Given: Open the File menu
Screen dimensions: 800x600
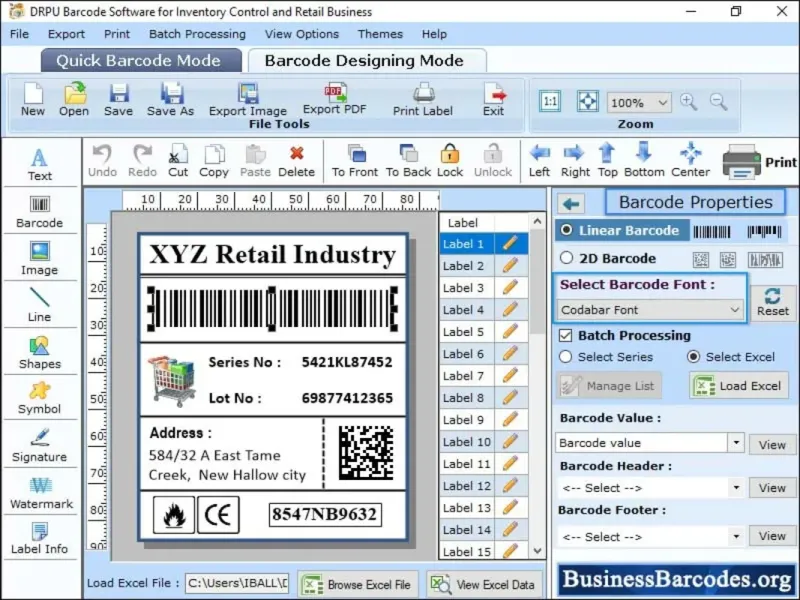Looking at the screenshot, I should 19,34.
